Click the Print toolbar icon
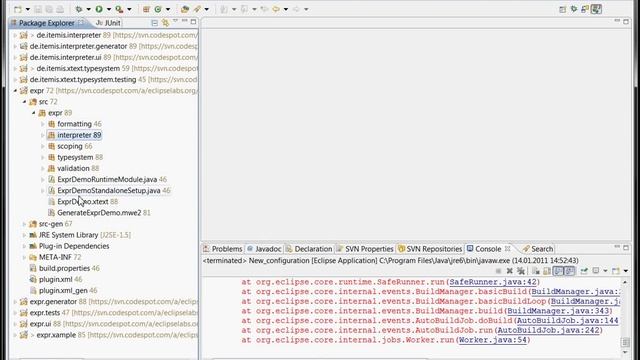 (60, 9)
